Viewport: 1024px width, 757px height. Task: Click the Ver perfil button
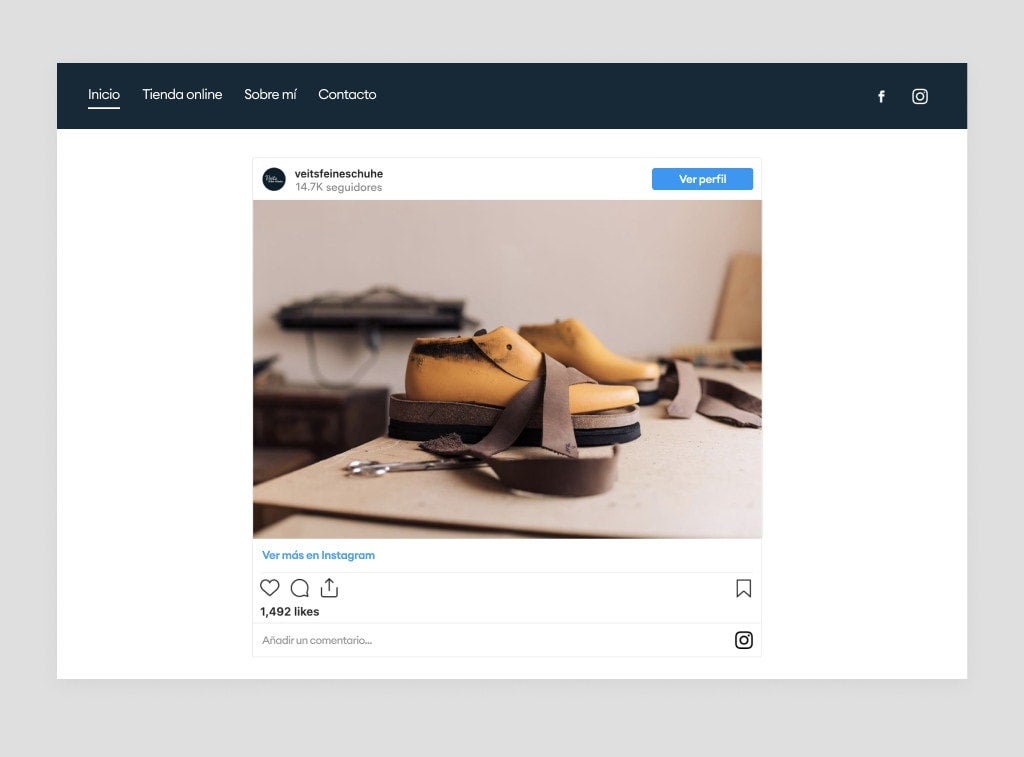(x=702, y=179)
